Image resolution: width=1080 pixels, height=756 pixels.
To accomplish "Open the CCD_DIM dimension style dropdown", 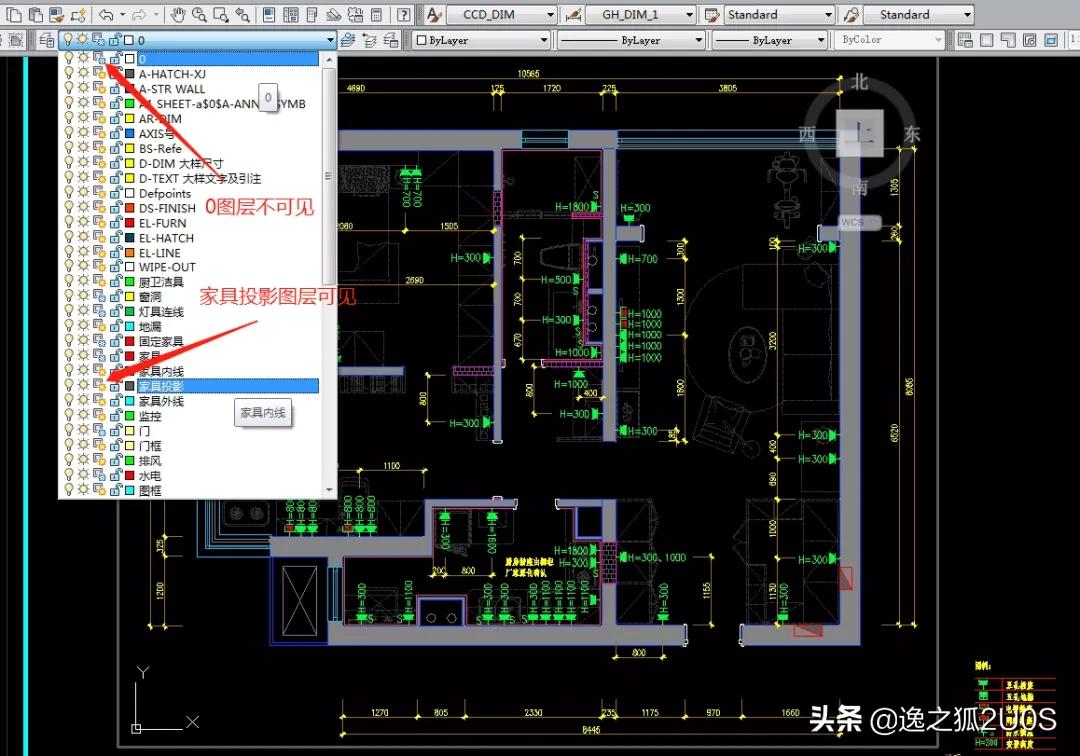I will [x=550, y=15].
